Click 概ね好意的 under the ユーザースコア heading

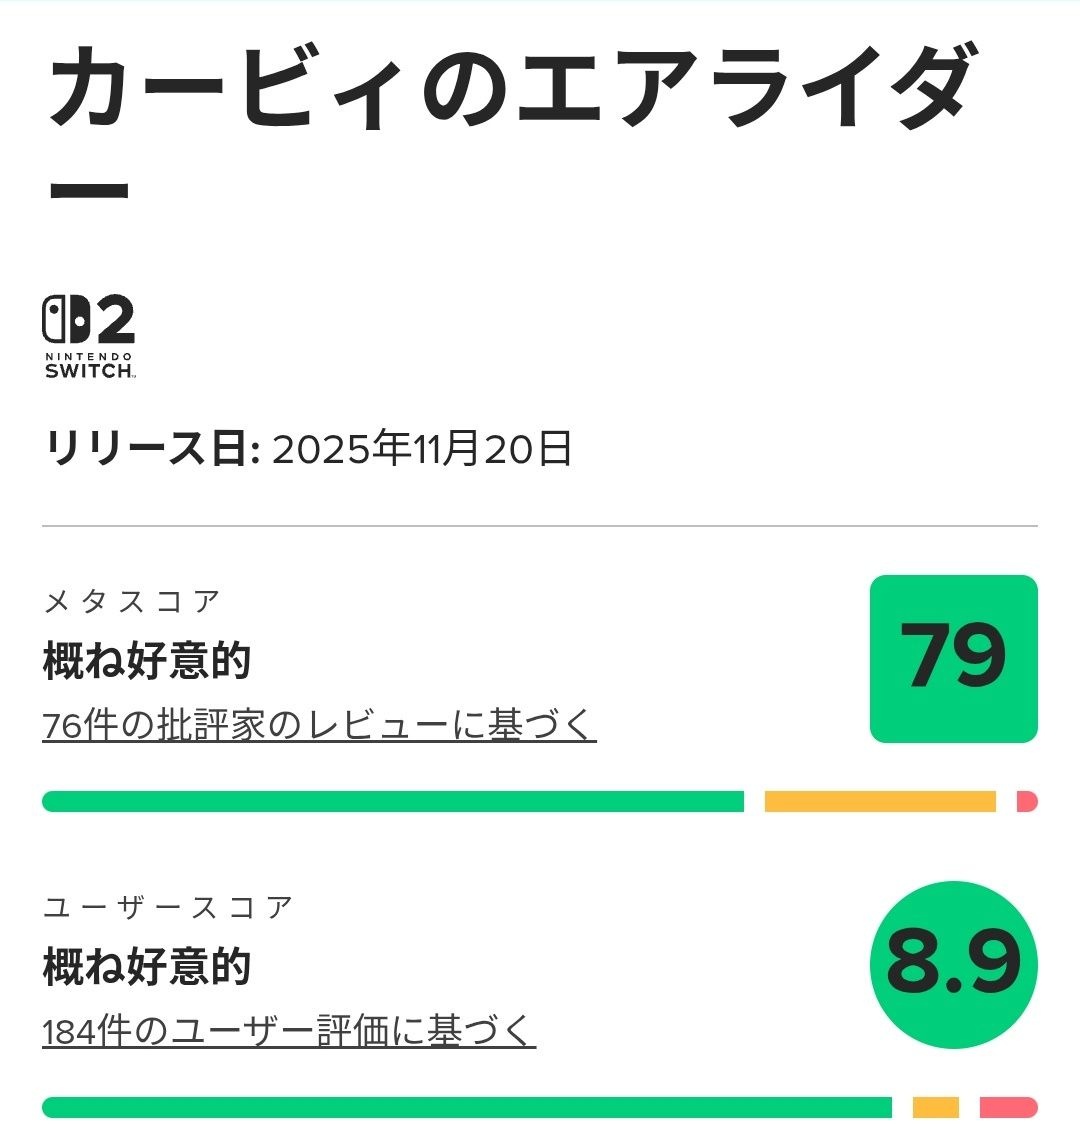[147, 967]
